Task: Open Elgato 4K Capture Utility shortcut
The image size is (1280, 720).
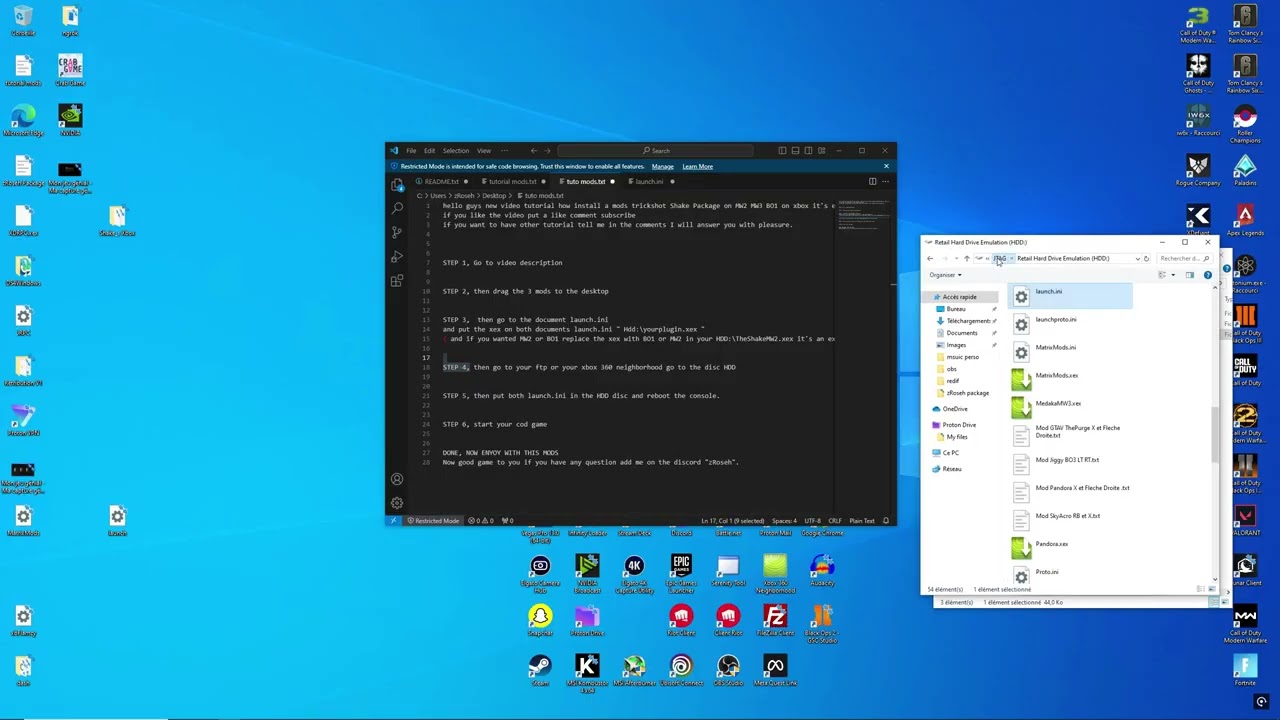Action: (x=634, y=572)
